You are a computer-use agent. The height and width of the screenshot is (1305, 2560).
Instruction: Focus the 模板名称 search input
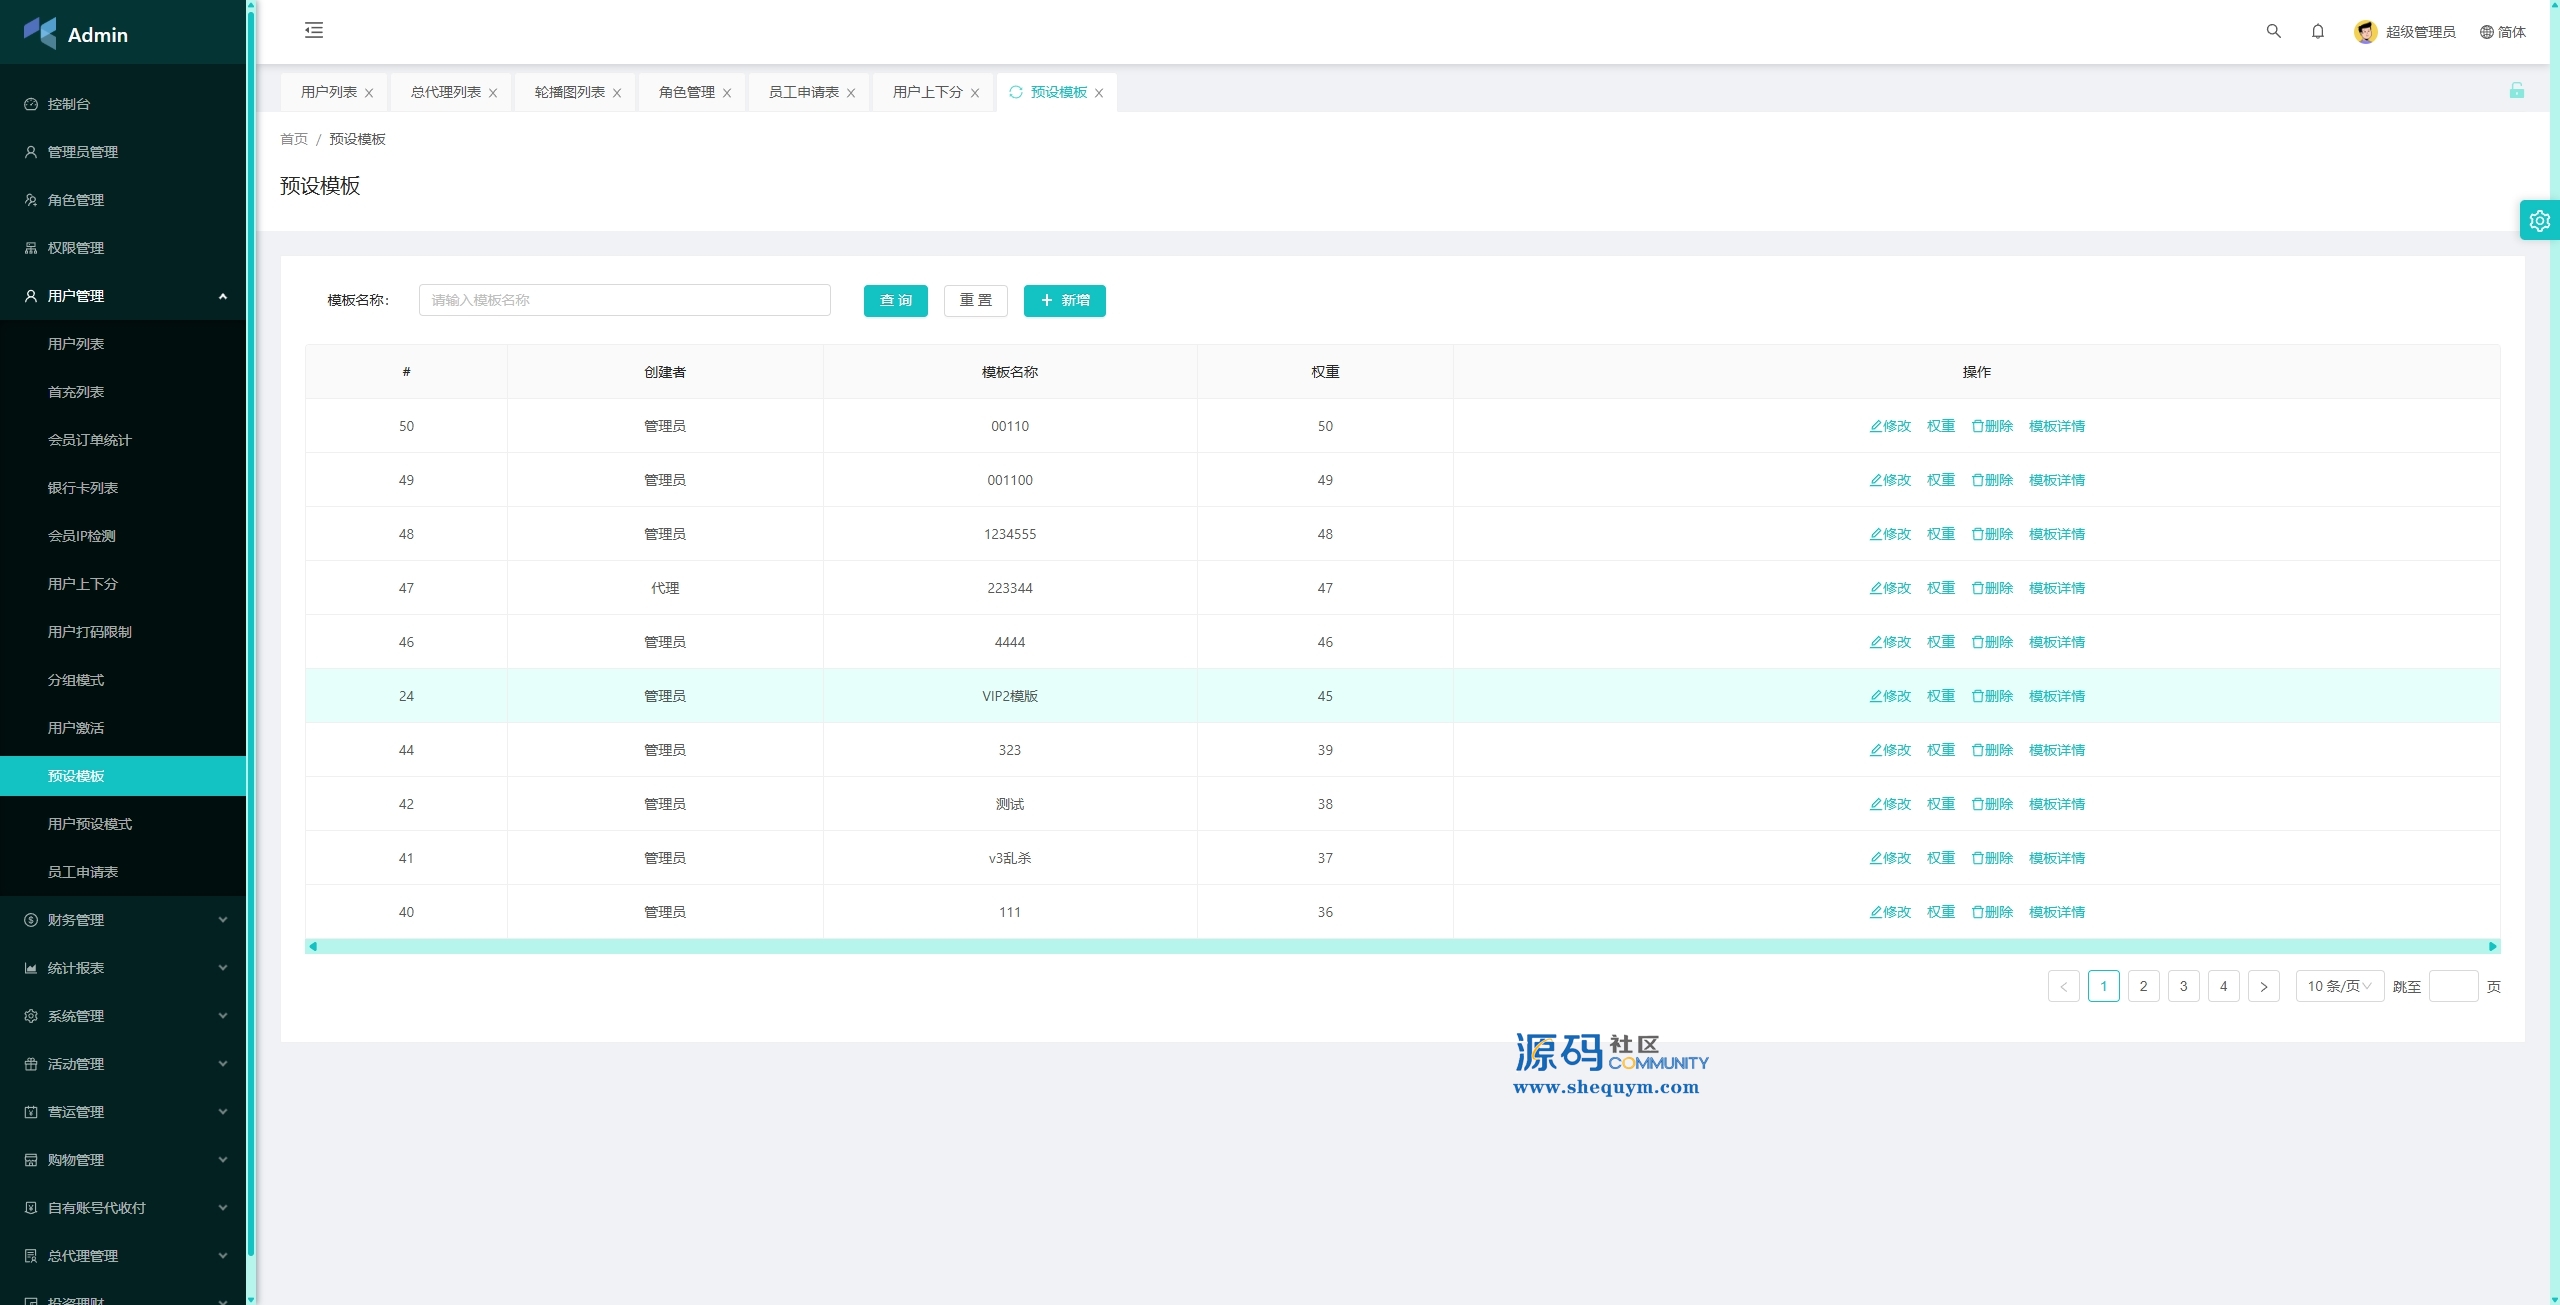point(624,300)
